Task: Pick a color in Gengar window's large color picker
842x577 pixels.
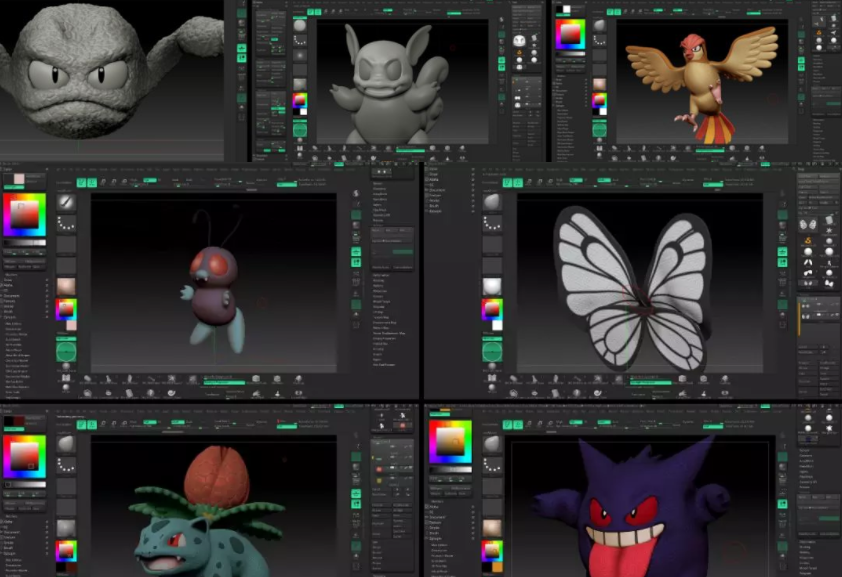Action: click(450, 442)
